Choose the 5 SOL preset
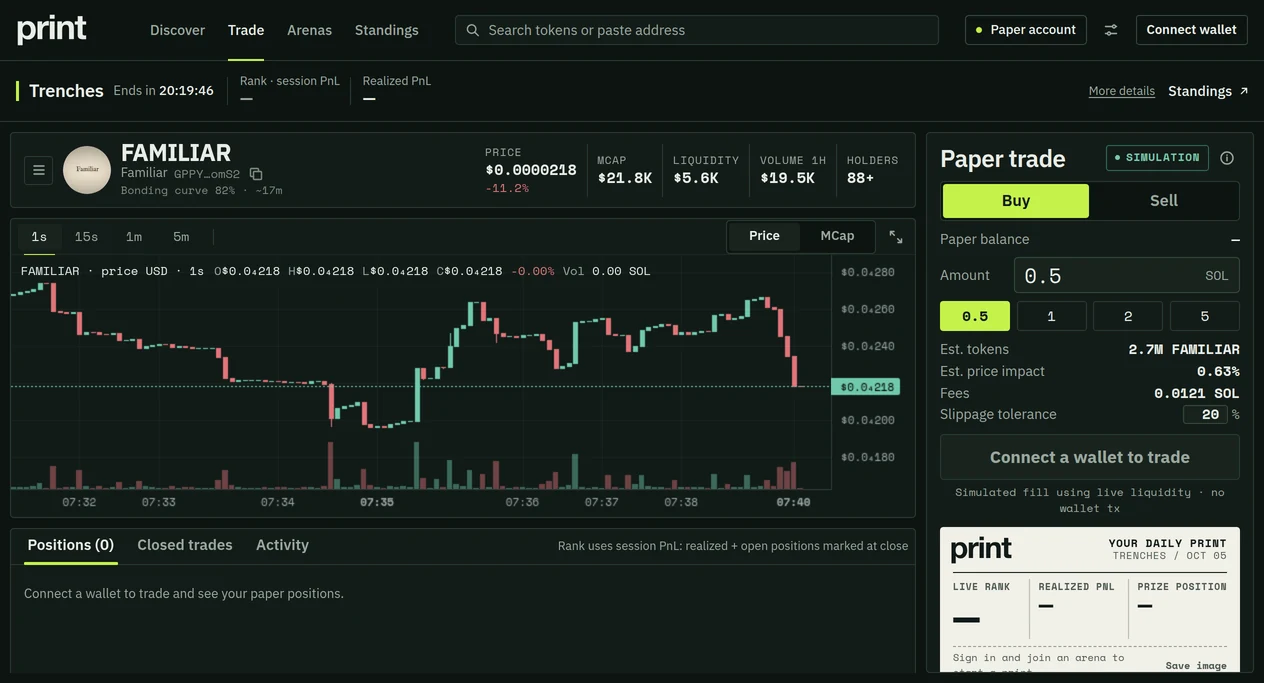This screenshot has width=1264, height=683. [1205, 316]
